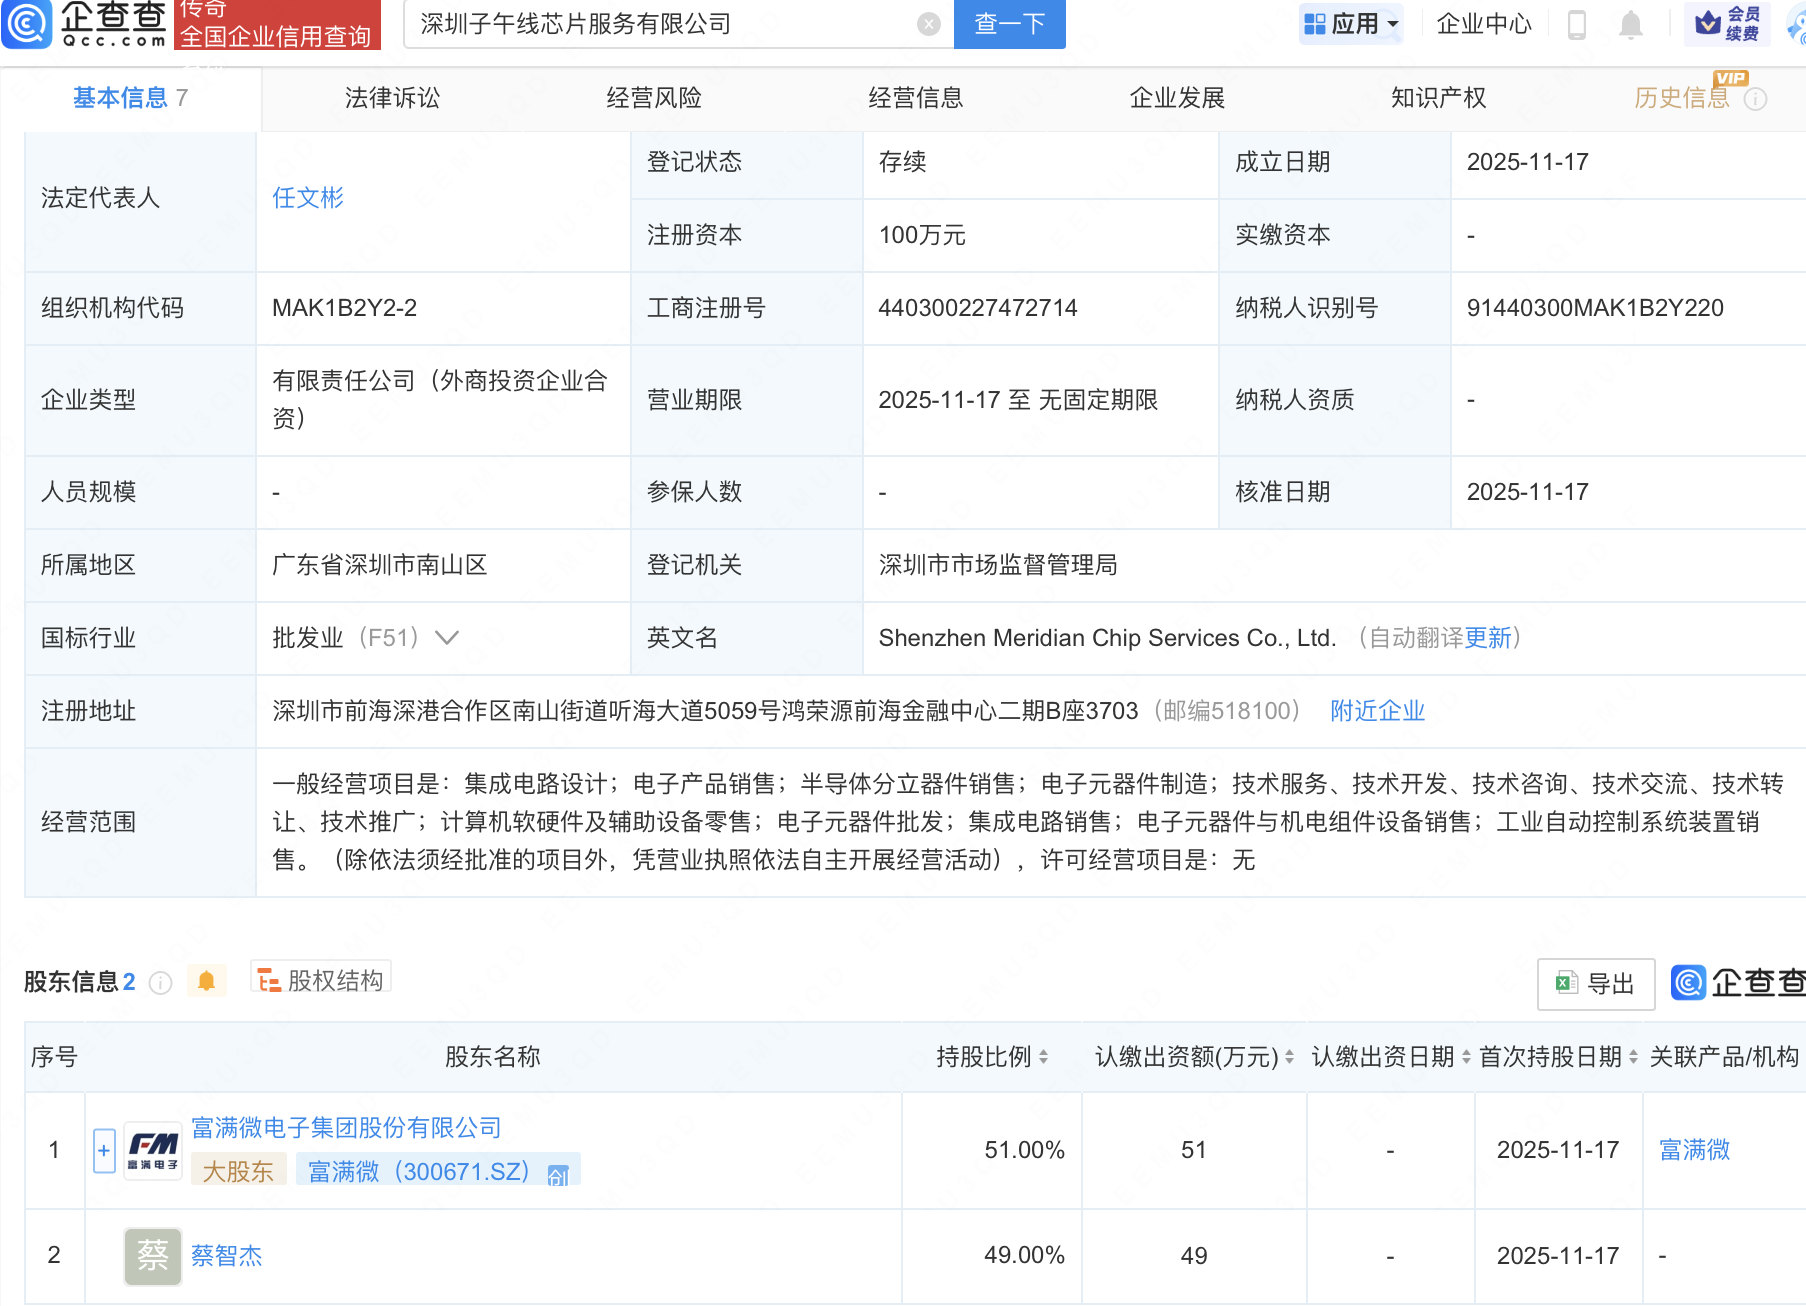Click the 蔡 shareholder avatar
The image size is (1806, 1306).
pyautogui.click(x=152, y=1255)
